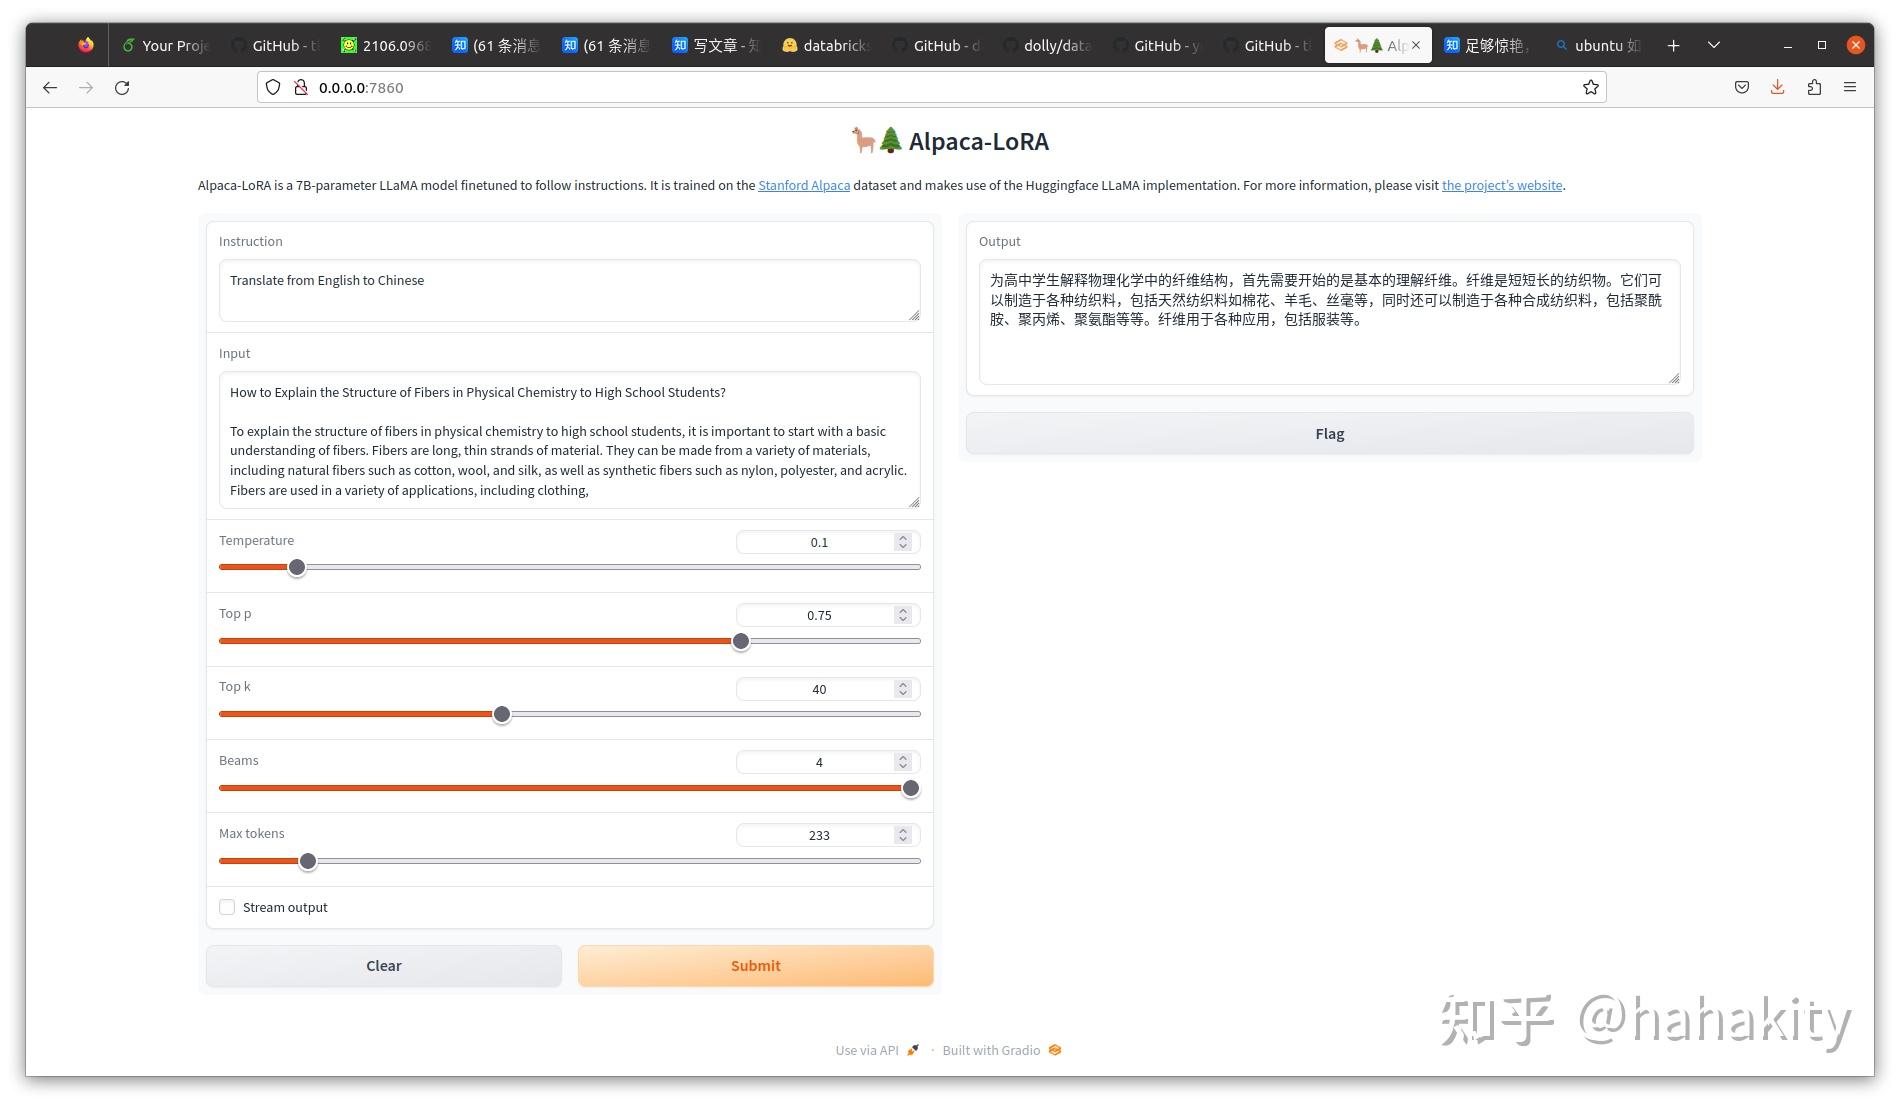This screenshot has height=1105, width=1900.
Task: Open Firefox application hamburger menu
Action: click(1850, 88)
